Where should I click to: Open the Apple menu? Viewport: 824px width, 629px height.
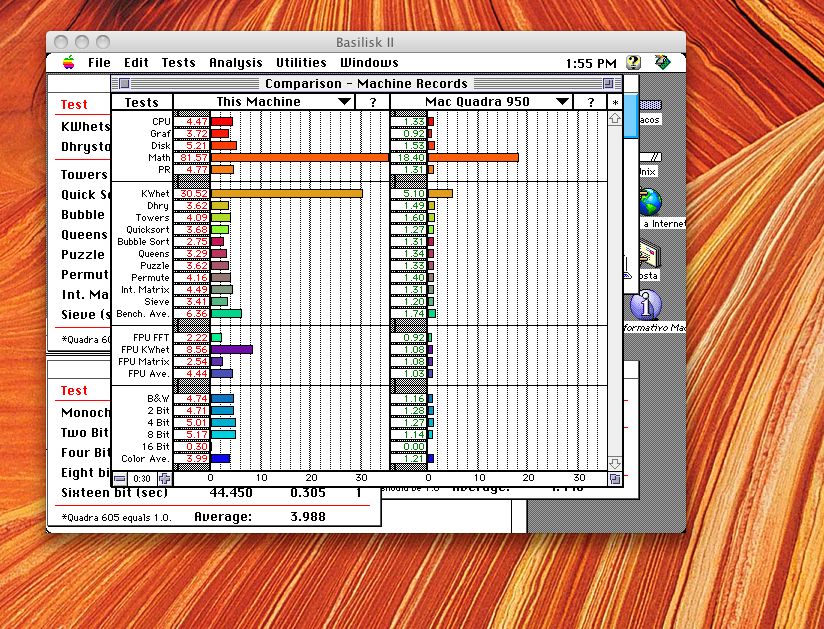(x=68, y=63)
